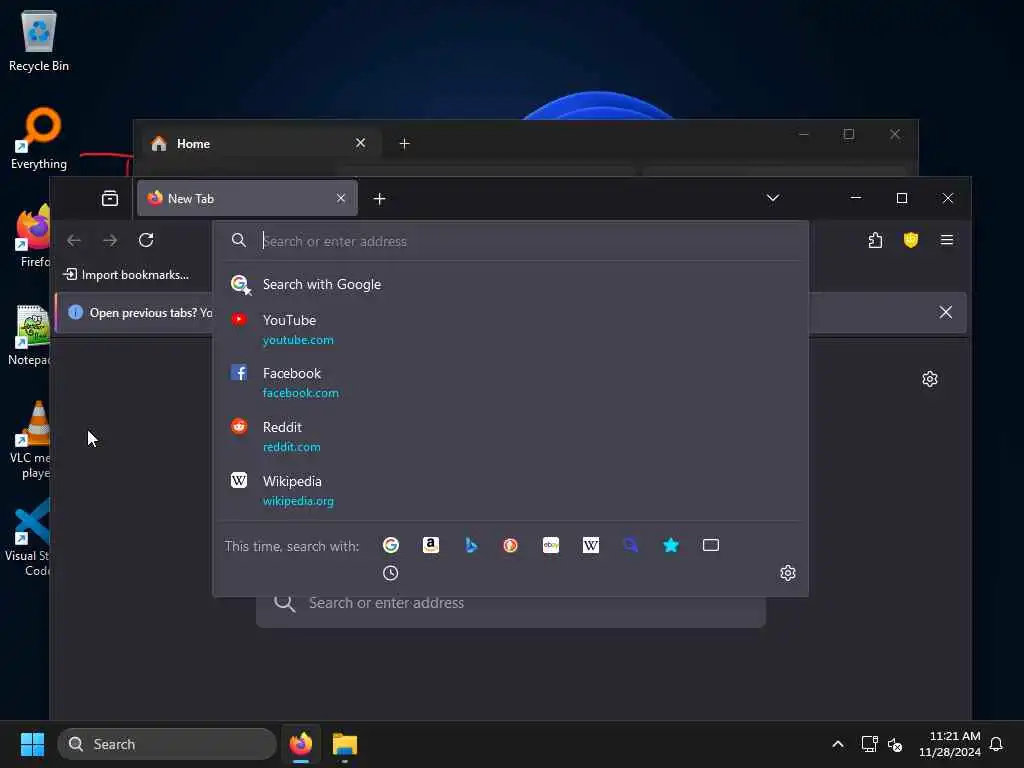Search this time with DuckDuckGo

click(511, 545)
